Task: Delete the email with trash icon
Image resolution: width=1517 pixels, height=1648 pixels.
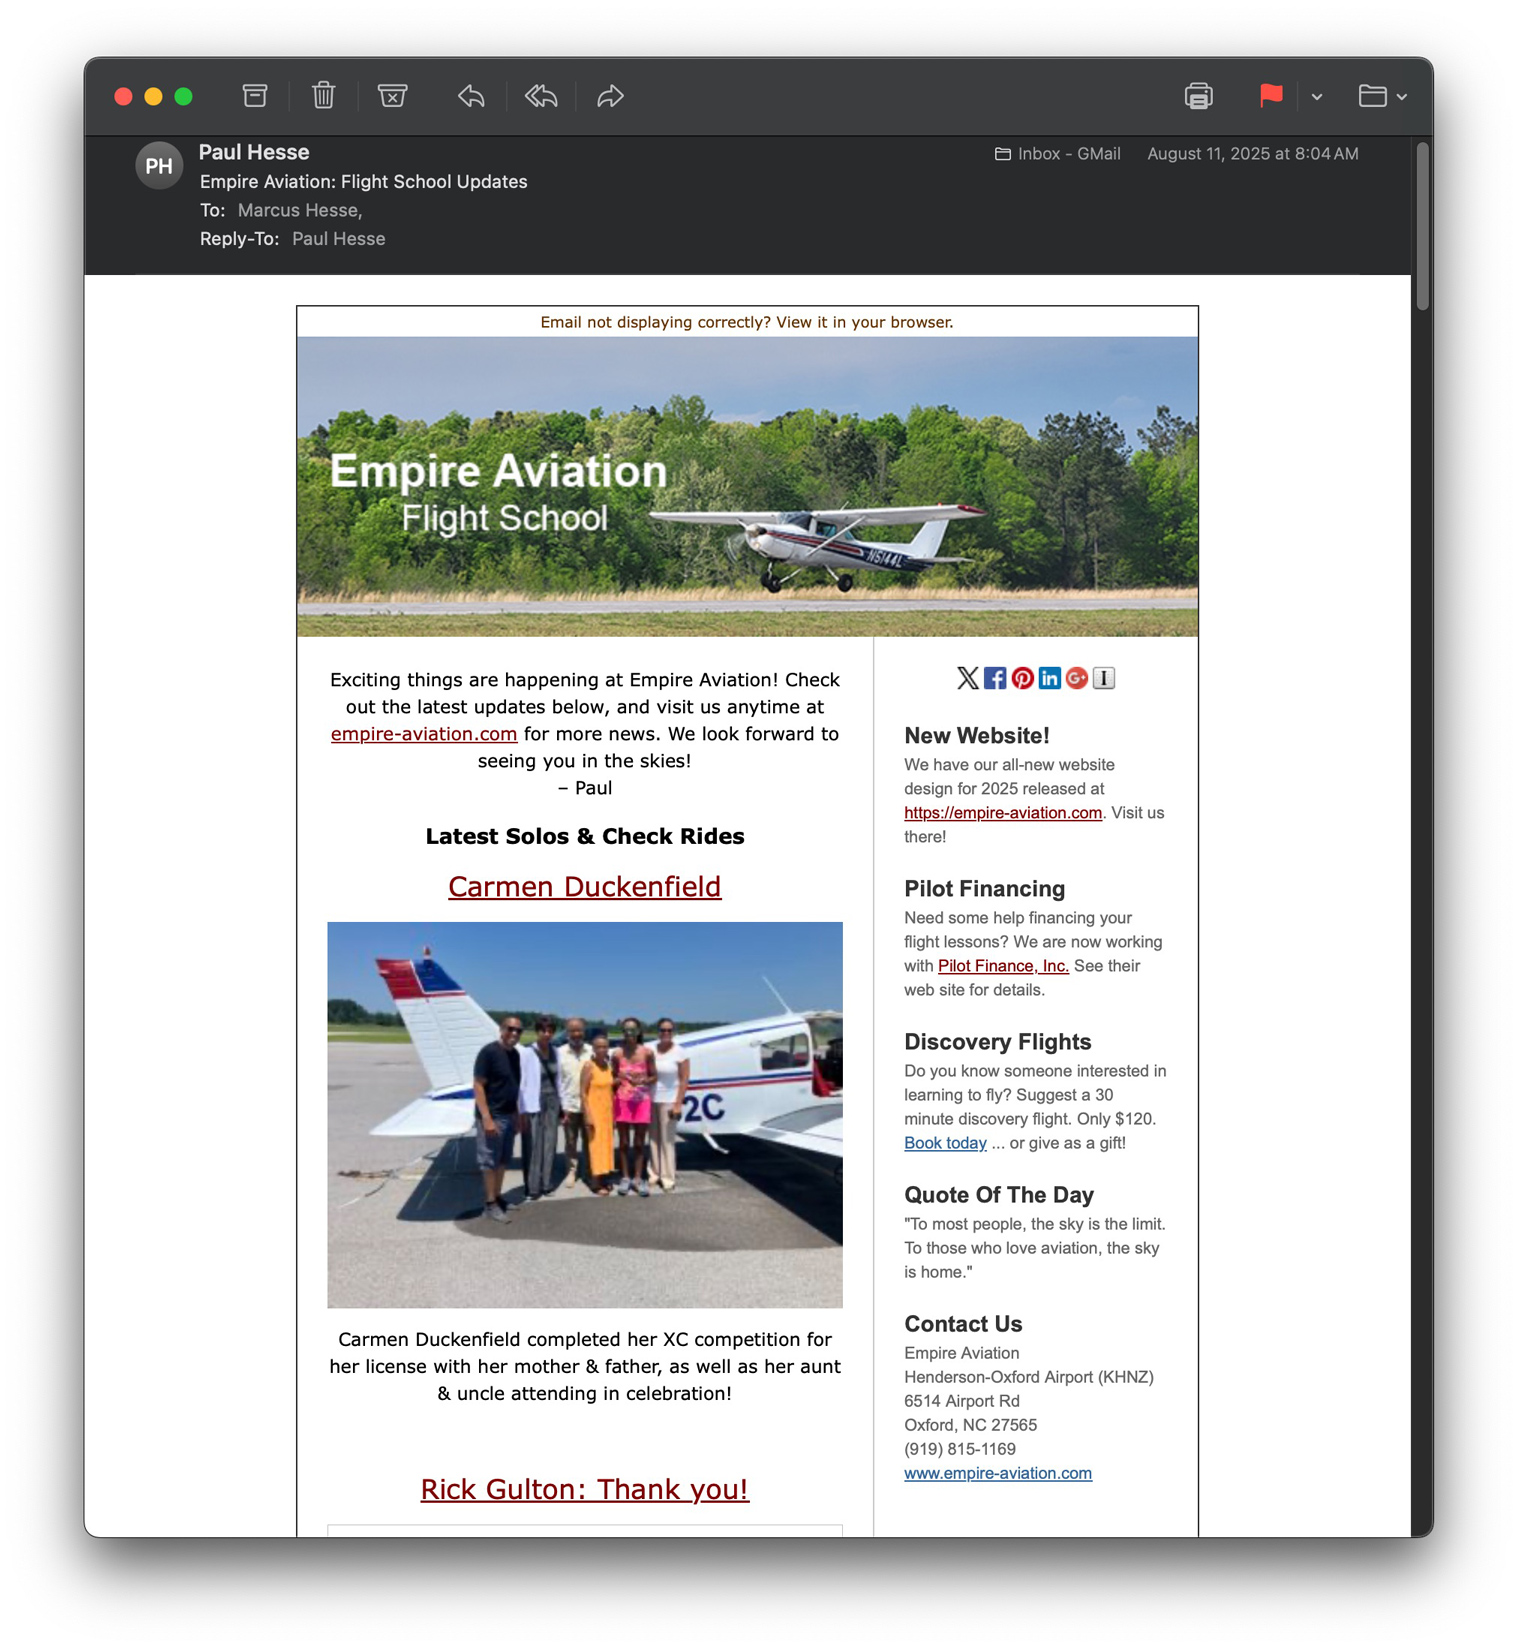Action: 323,96
